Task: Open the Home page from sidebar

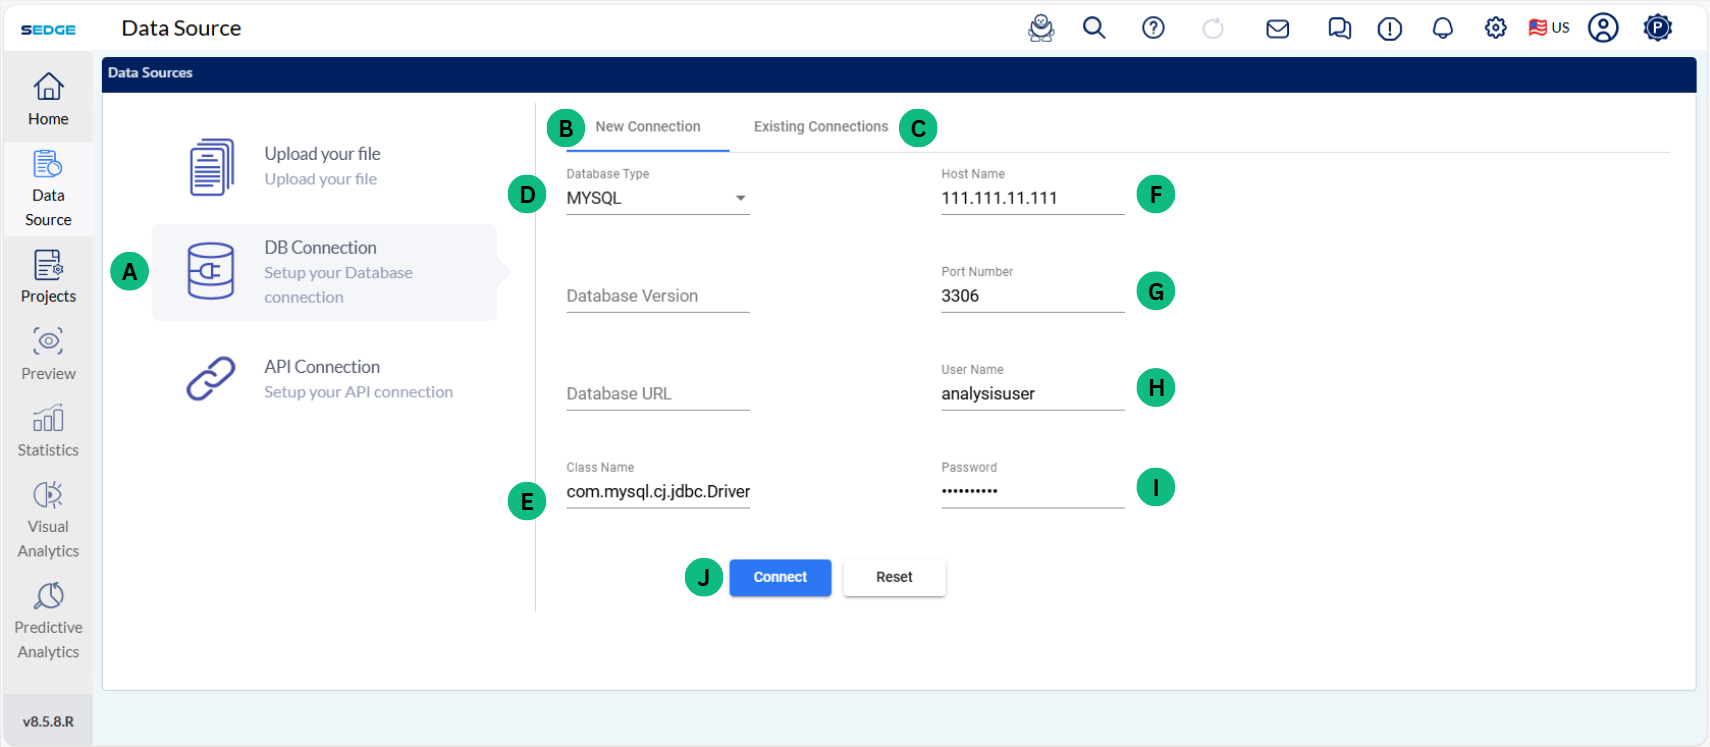Action: [x=48, y=99]
